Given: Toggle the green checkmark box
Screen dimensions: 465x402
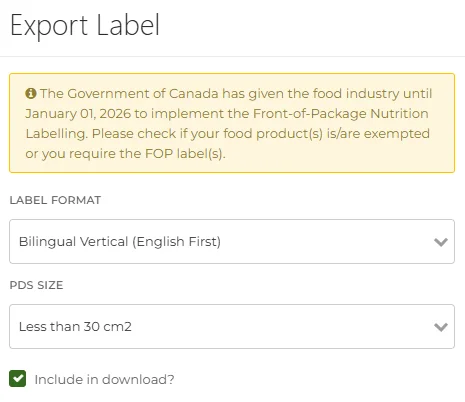Looking at the screenshot, I should coord(18,379).
